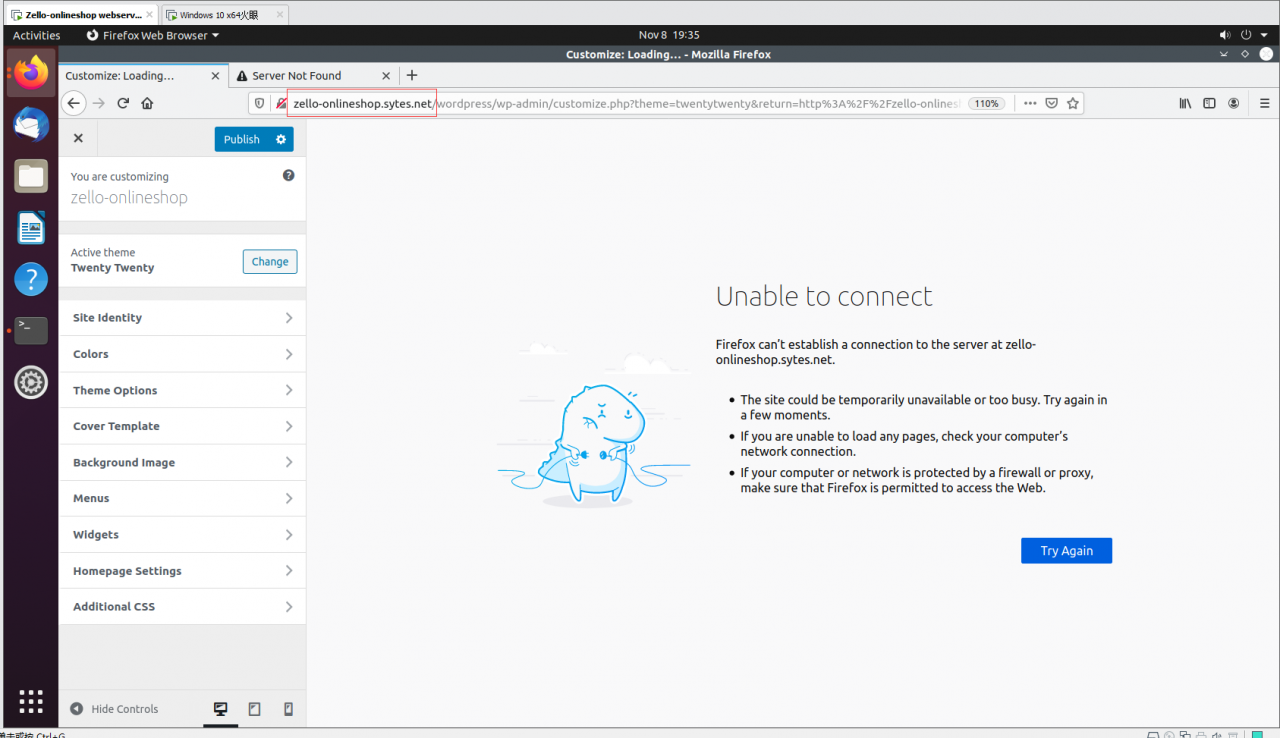Close the Zello-onlineshop webserver VM tab
The height and width of the screenshot is (738, 1280).
point(149,15)
